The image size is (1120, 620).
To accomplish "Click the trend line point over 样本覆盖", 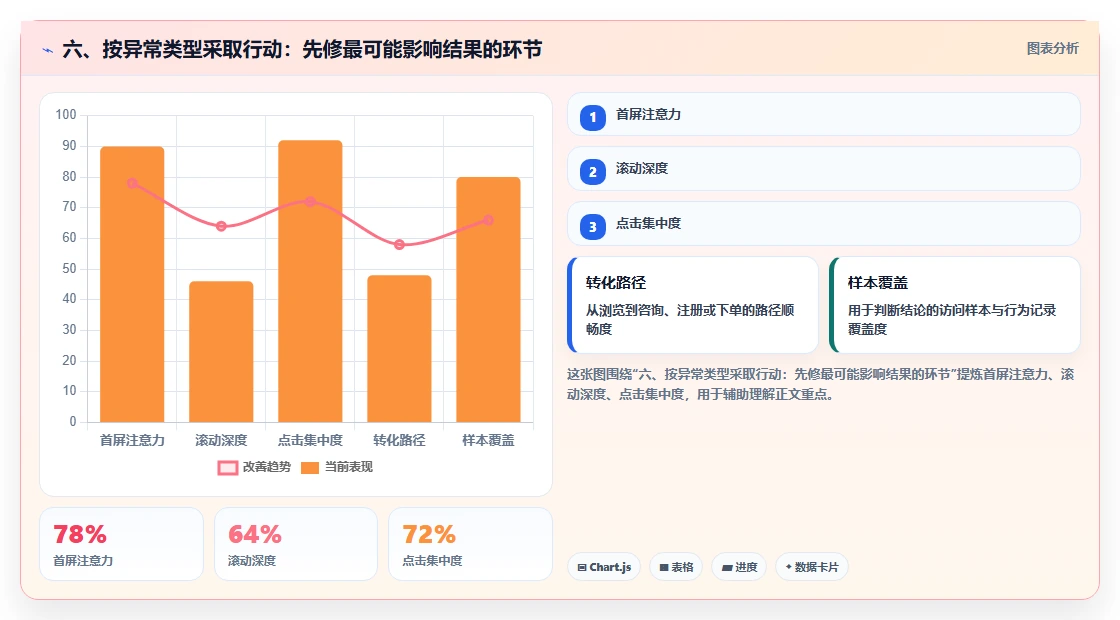I will pos(489,220).
